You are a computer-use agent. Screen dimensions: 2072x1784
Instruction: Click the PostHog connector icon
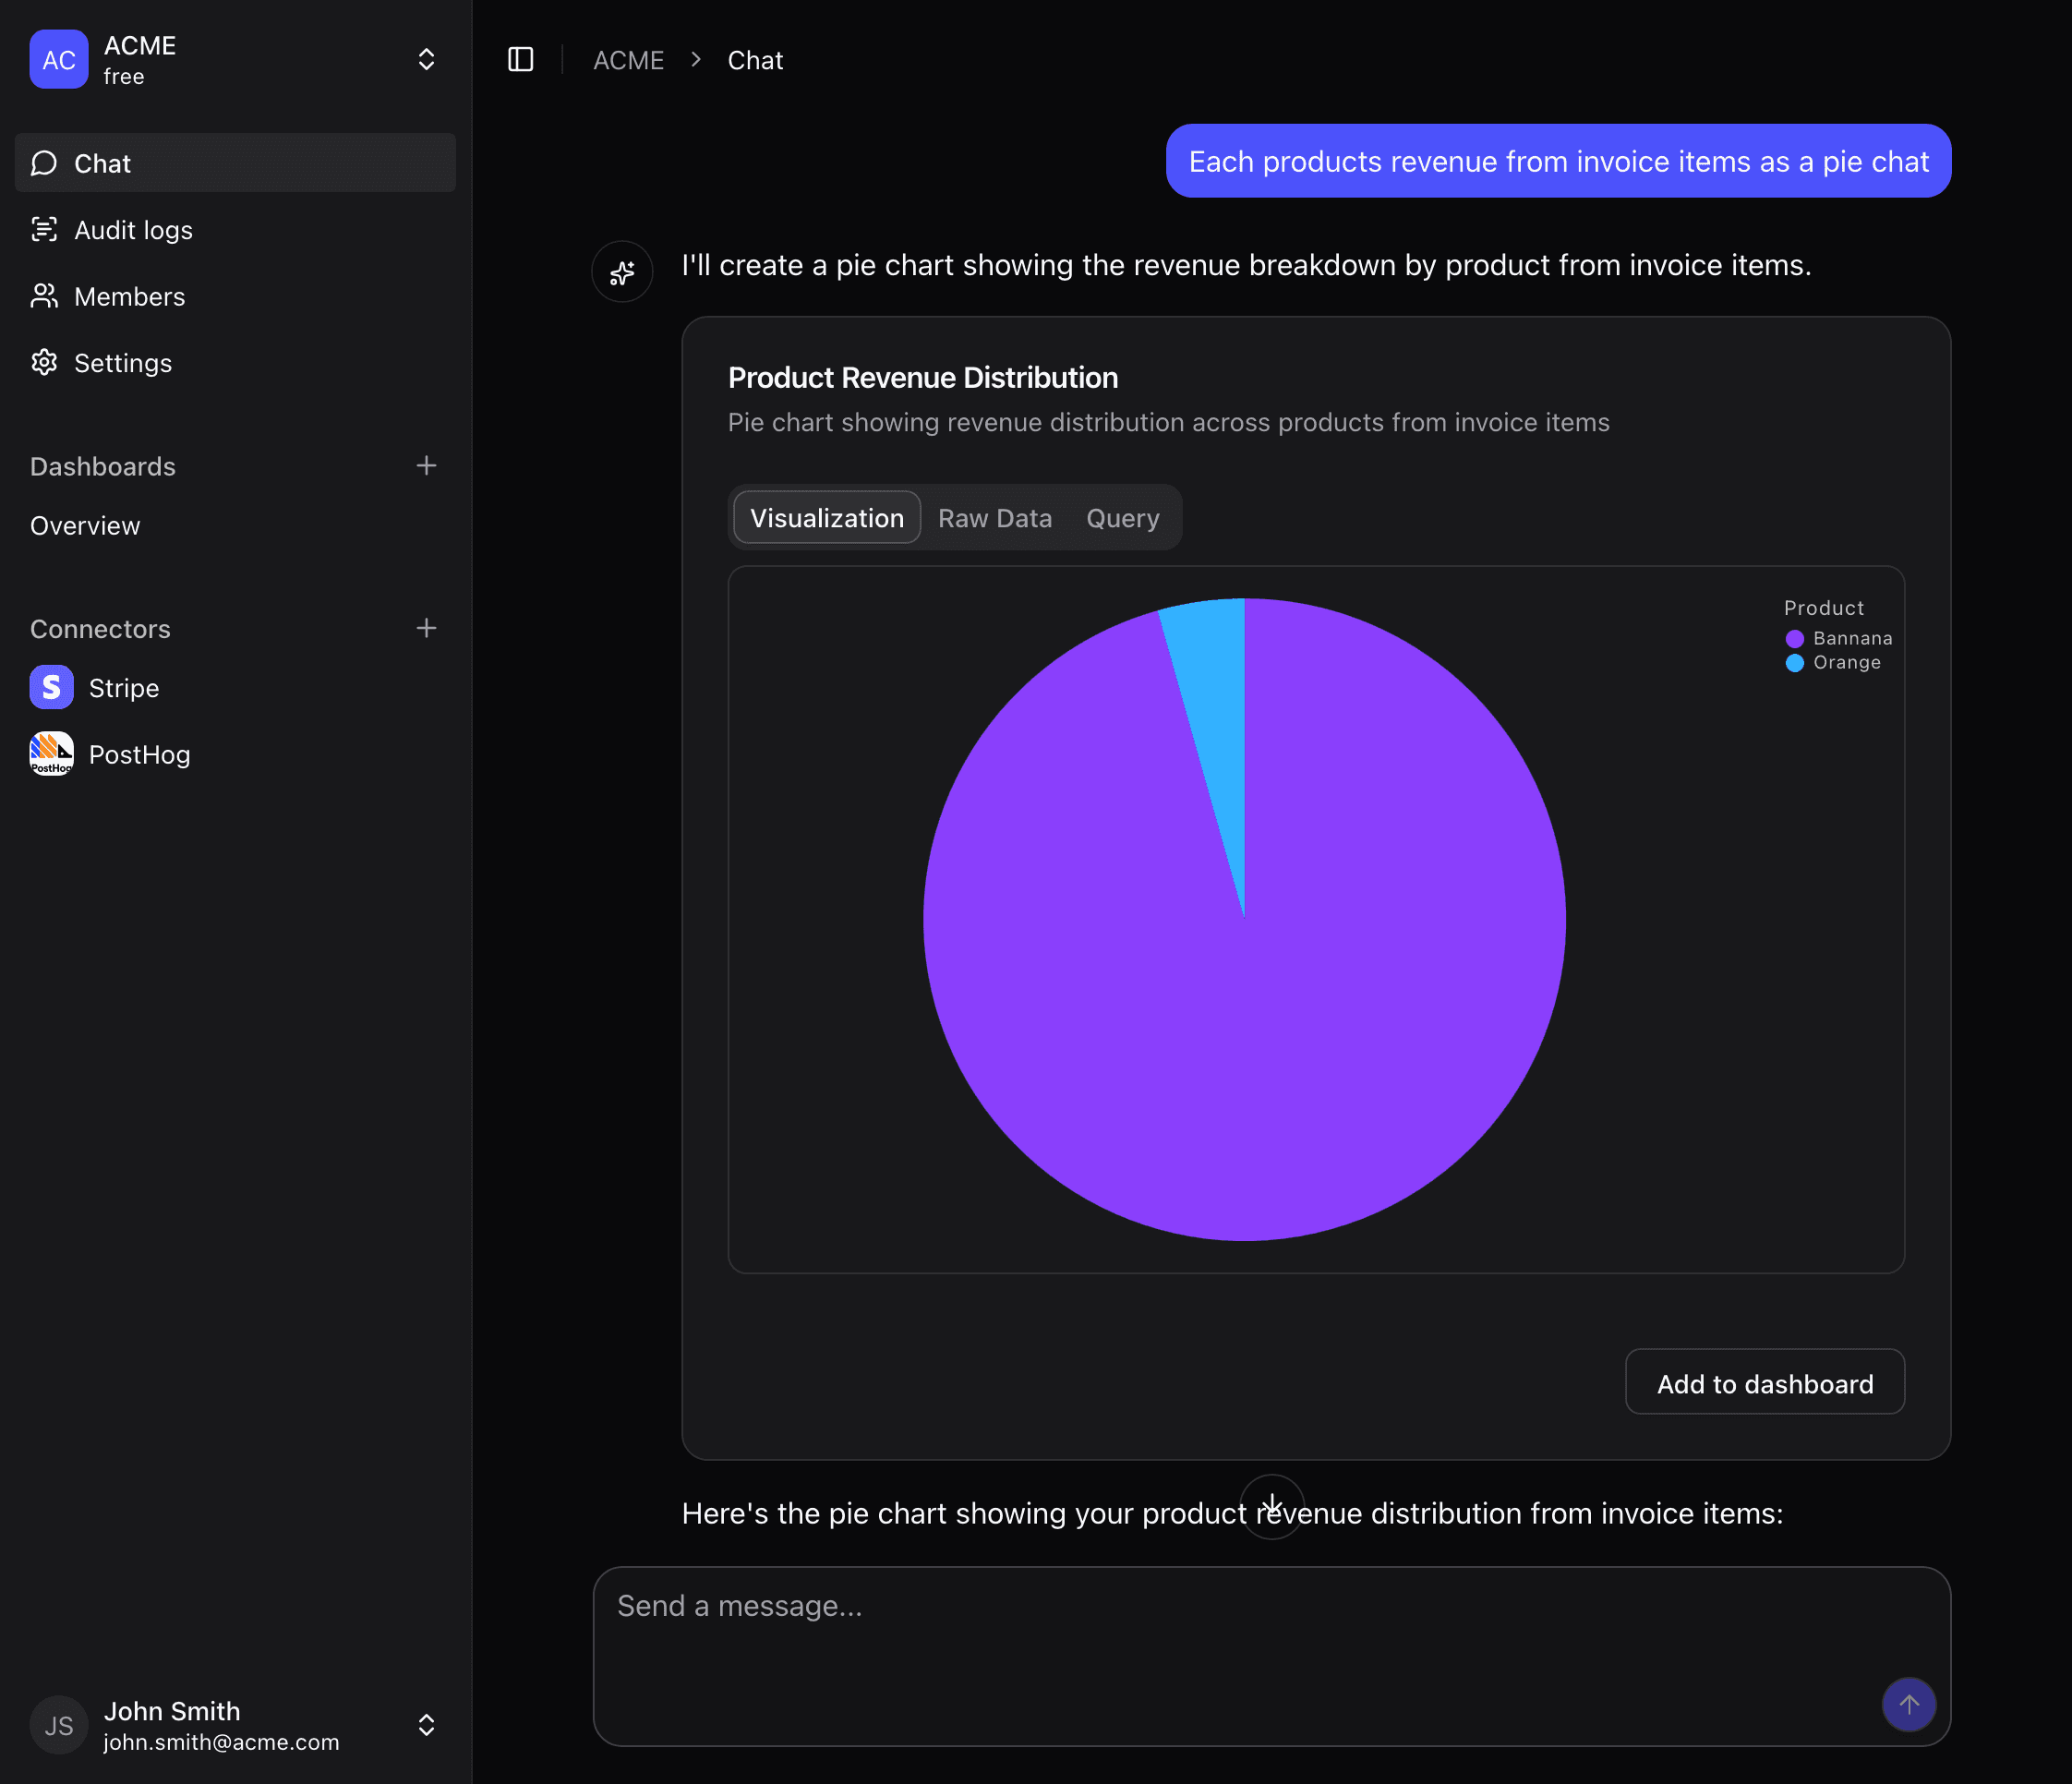51,754
